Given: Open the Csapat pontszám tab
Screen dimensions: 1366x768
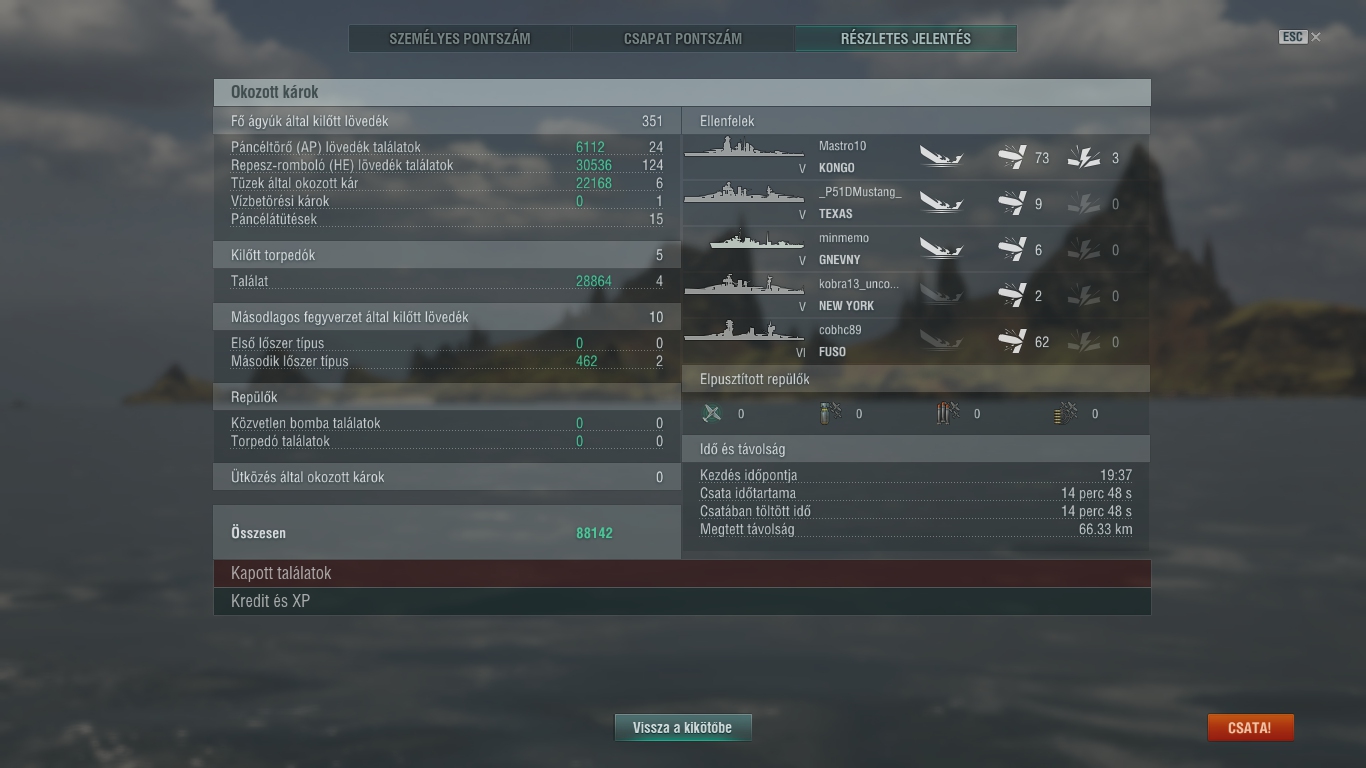Looking at the screenshot, I should tap(683, 39).
